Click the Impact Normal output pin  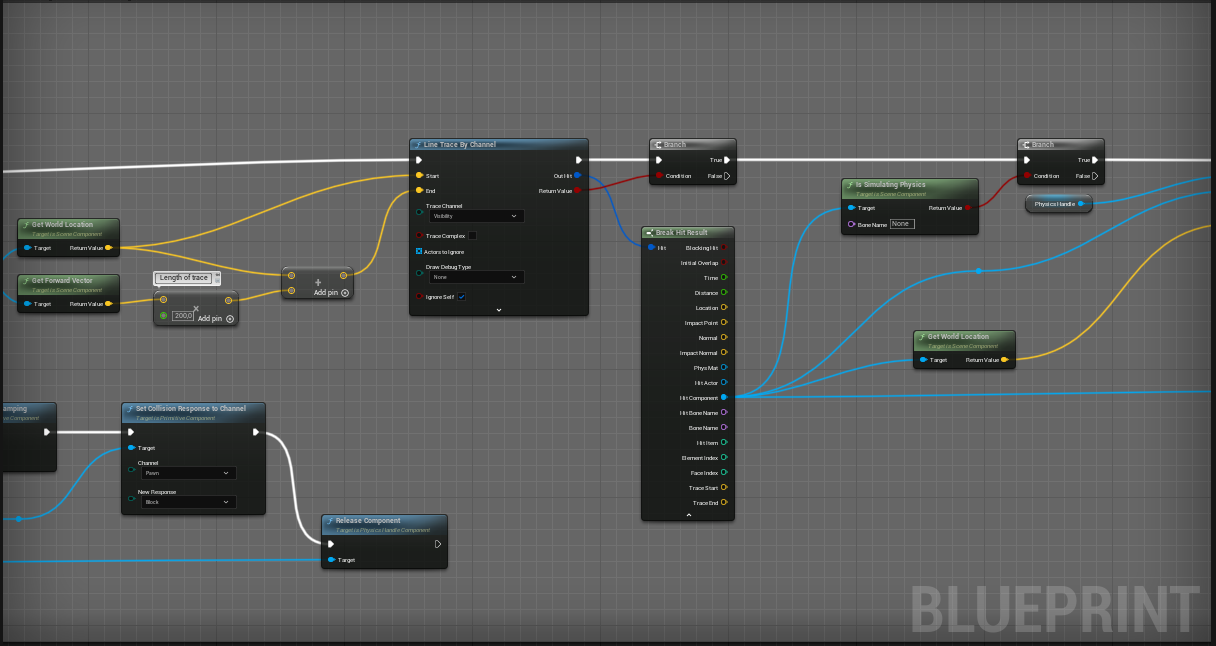pyautogui.click(x=724, y=352)
